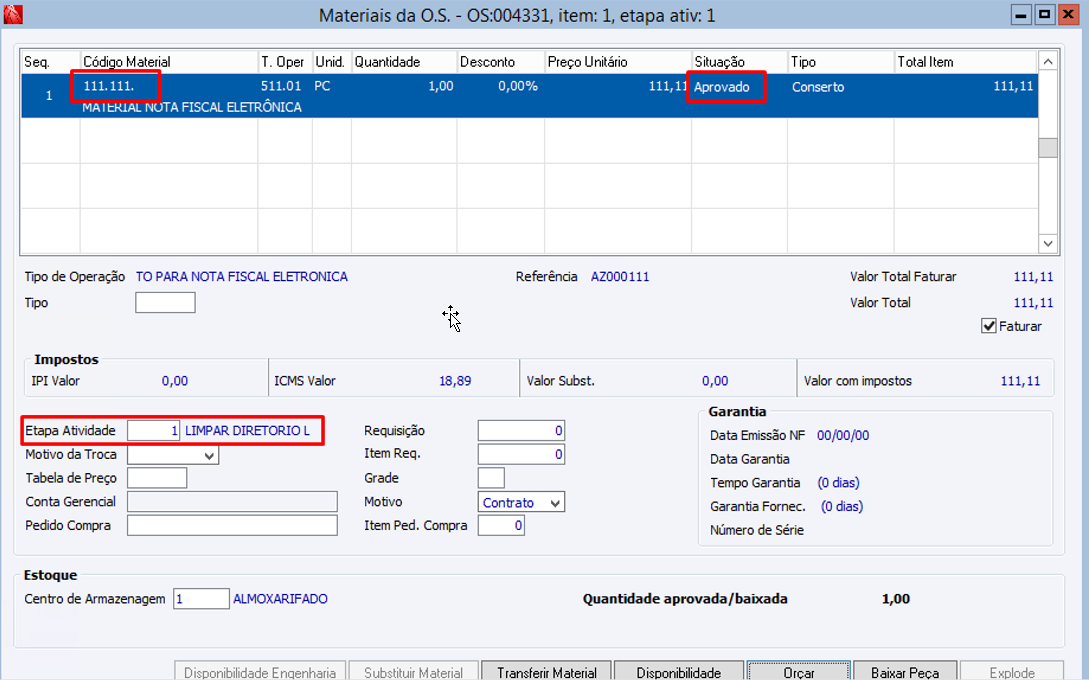
Task: Click the 1,00 quantity cell in grid
Action: [x=441, y=87]
